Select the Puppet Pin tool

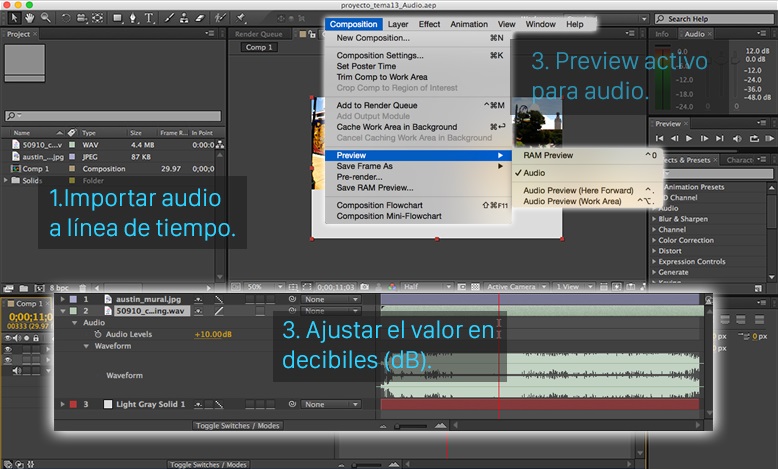[x=241, y=18]
